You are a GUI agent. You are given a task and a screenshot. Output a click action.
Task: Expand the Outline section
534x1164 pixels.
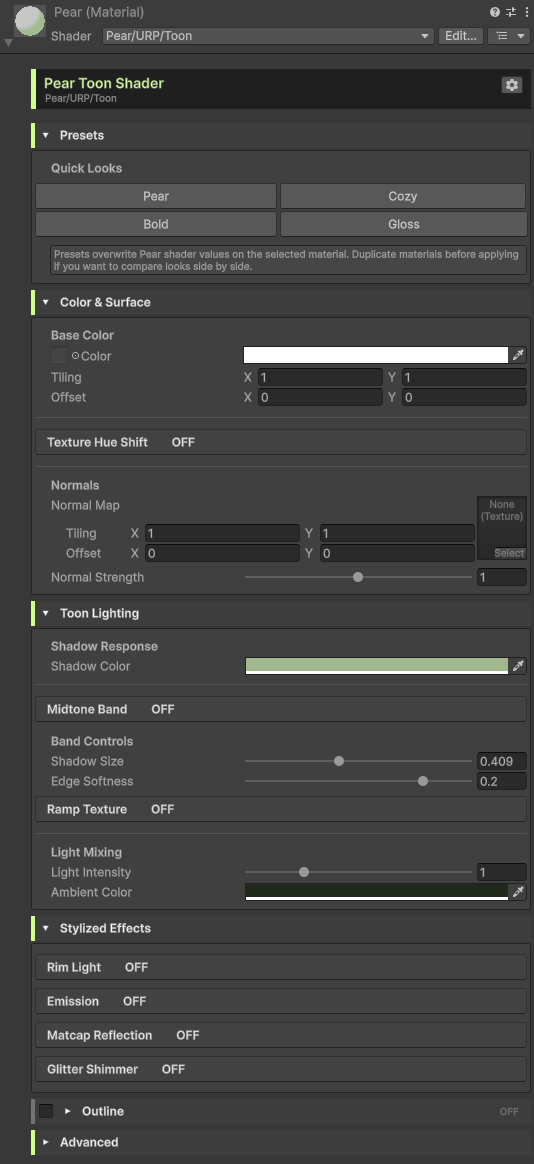click(x=68, y=1111)
